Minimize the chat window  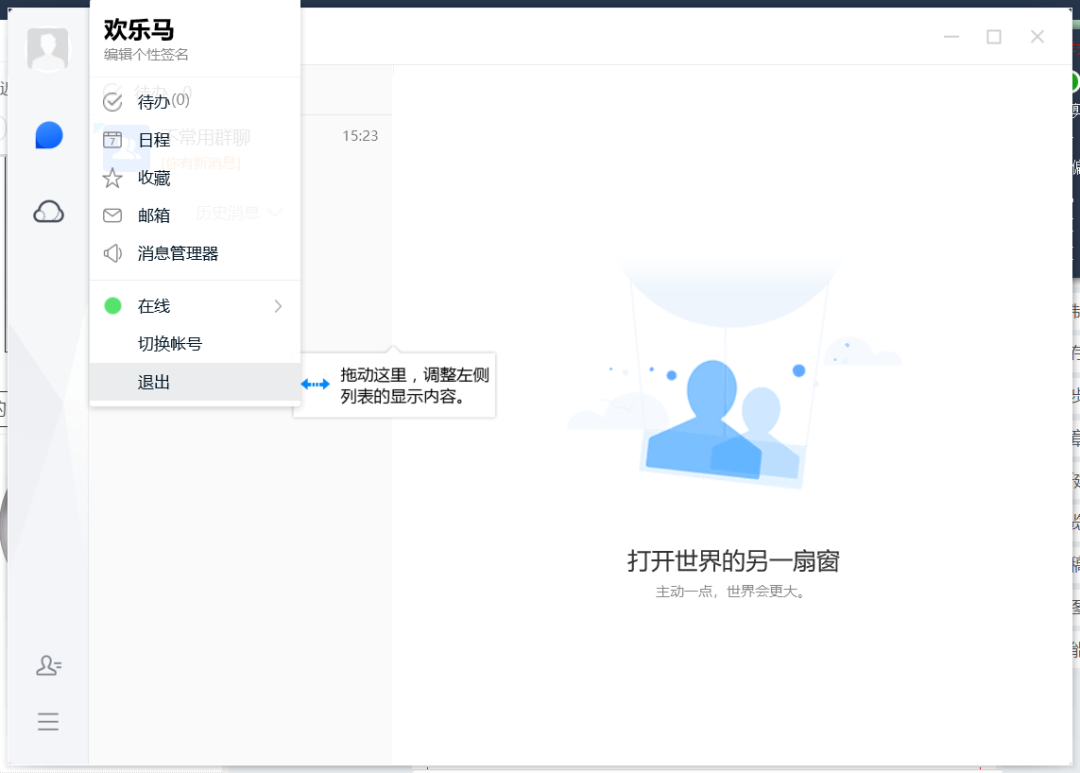[x=951, y=37]
